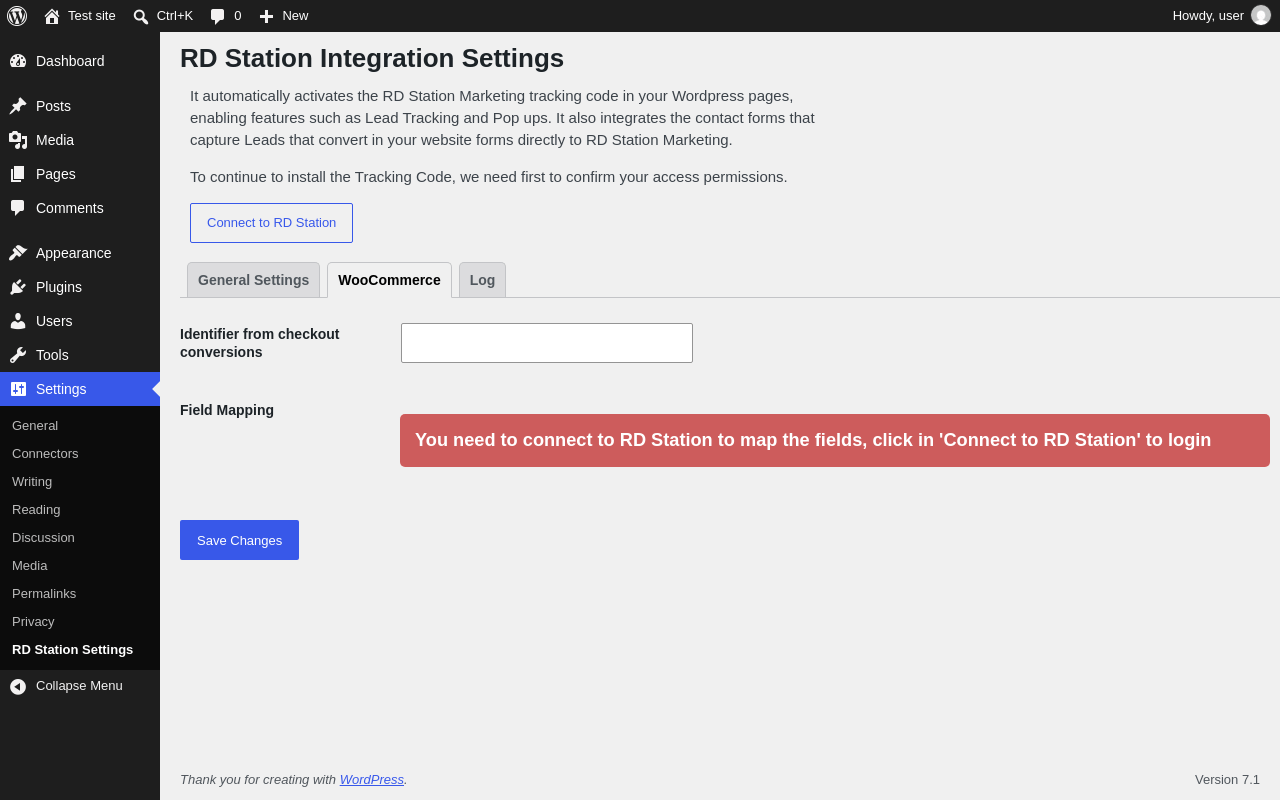This screenshot has width=1280, height=800.
Task: Open Plugins plug icon
Action: pyautogui.click(x=18, y=287)
